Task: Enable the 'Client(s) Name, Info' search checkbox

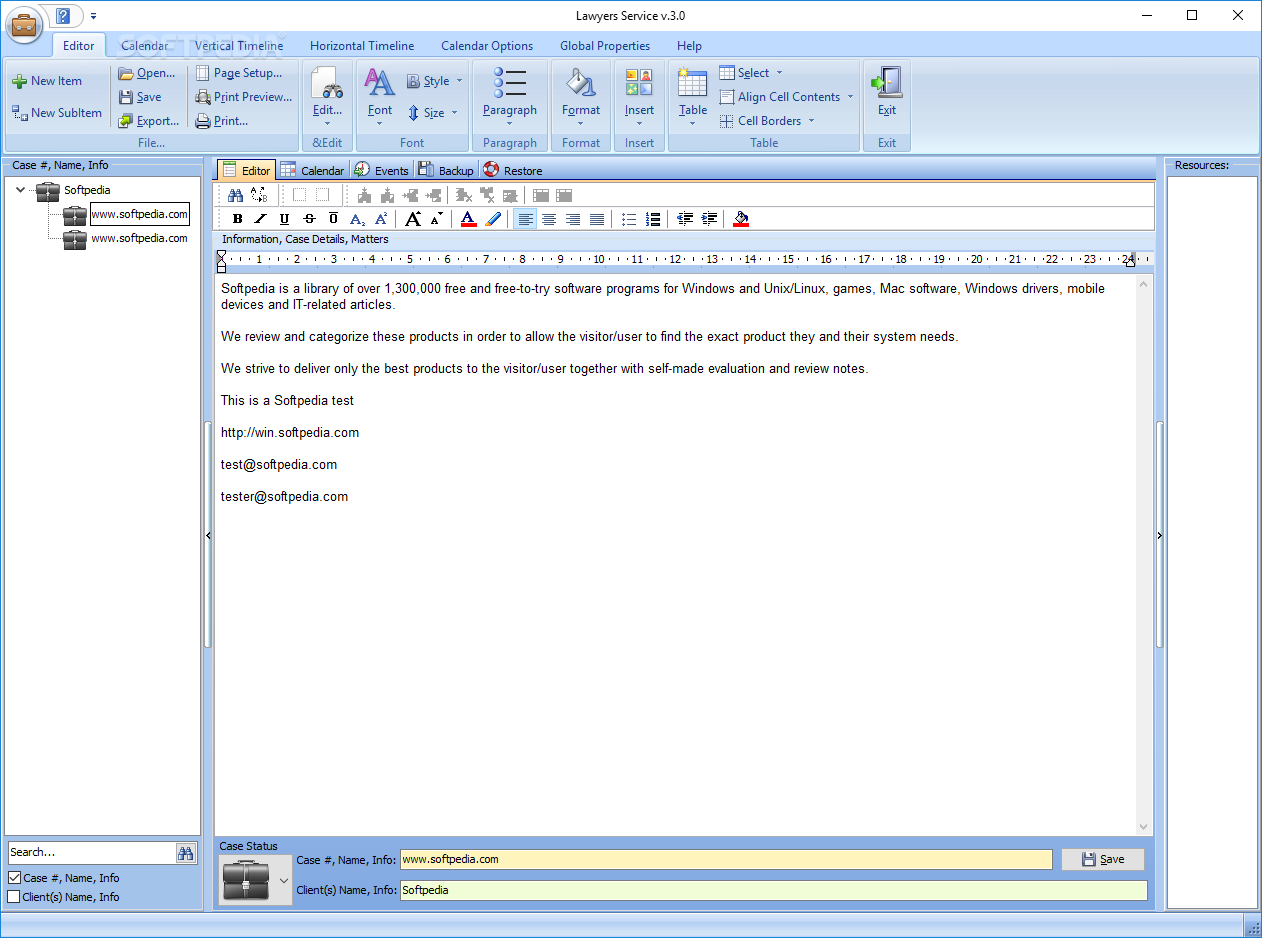Action: coord(14,897)
